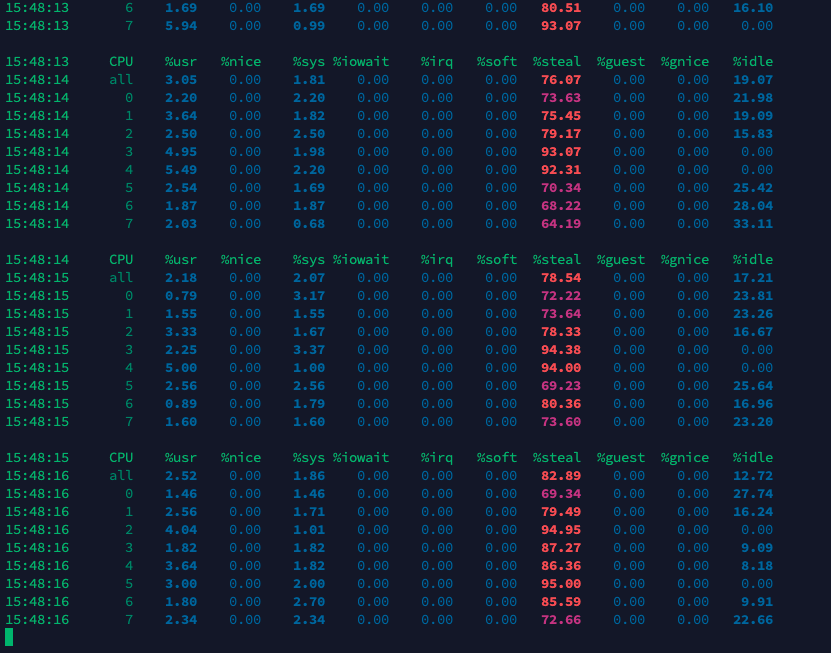Screen dimensions: 831x653
Task: Select the %idle value 9.91
Action: pos(757,603)
